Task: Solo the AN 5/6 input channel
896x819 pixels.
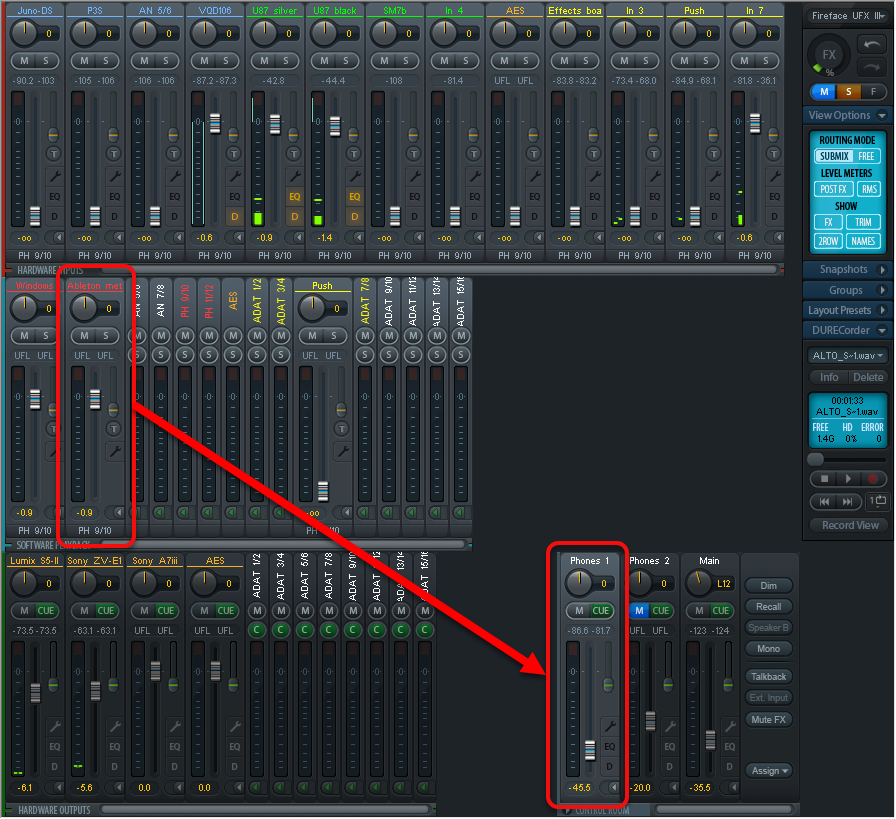Action: 166,60
